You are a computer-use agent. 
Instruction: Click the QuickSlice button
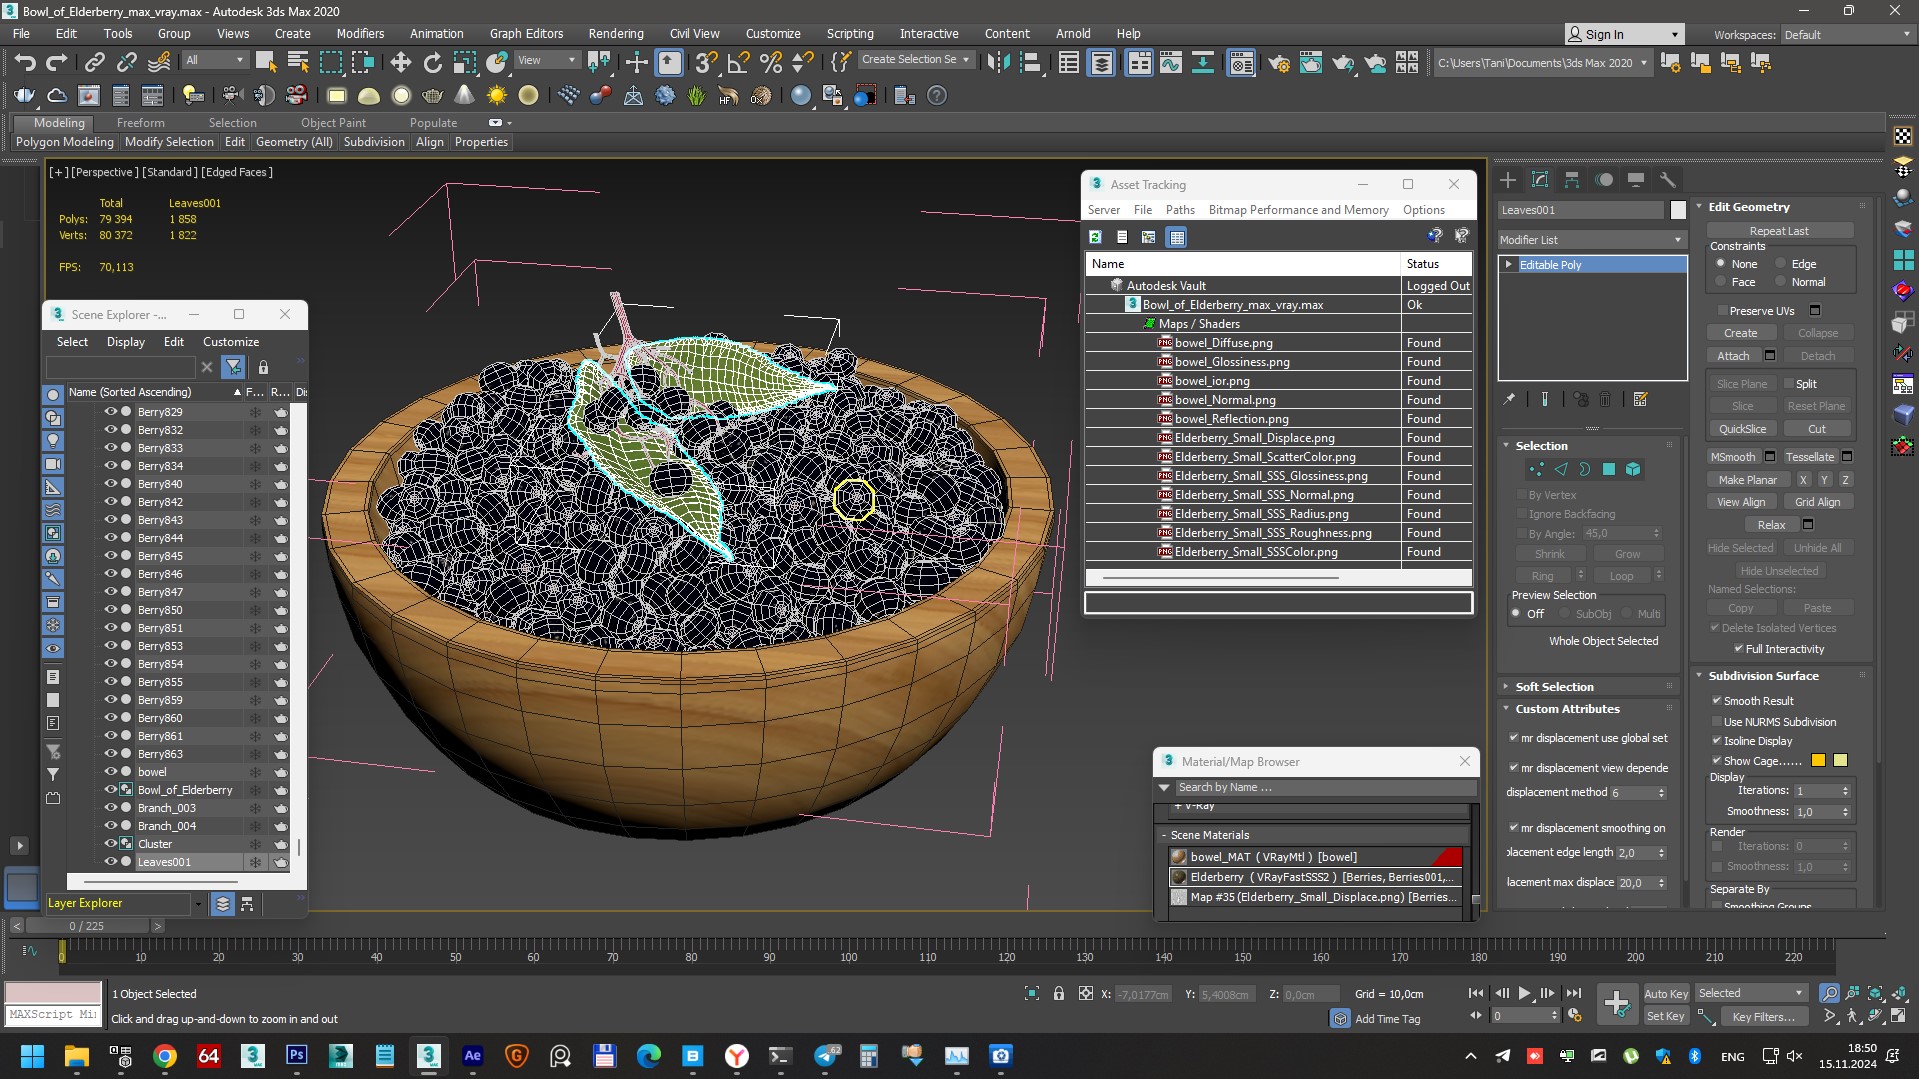1742,429
